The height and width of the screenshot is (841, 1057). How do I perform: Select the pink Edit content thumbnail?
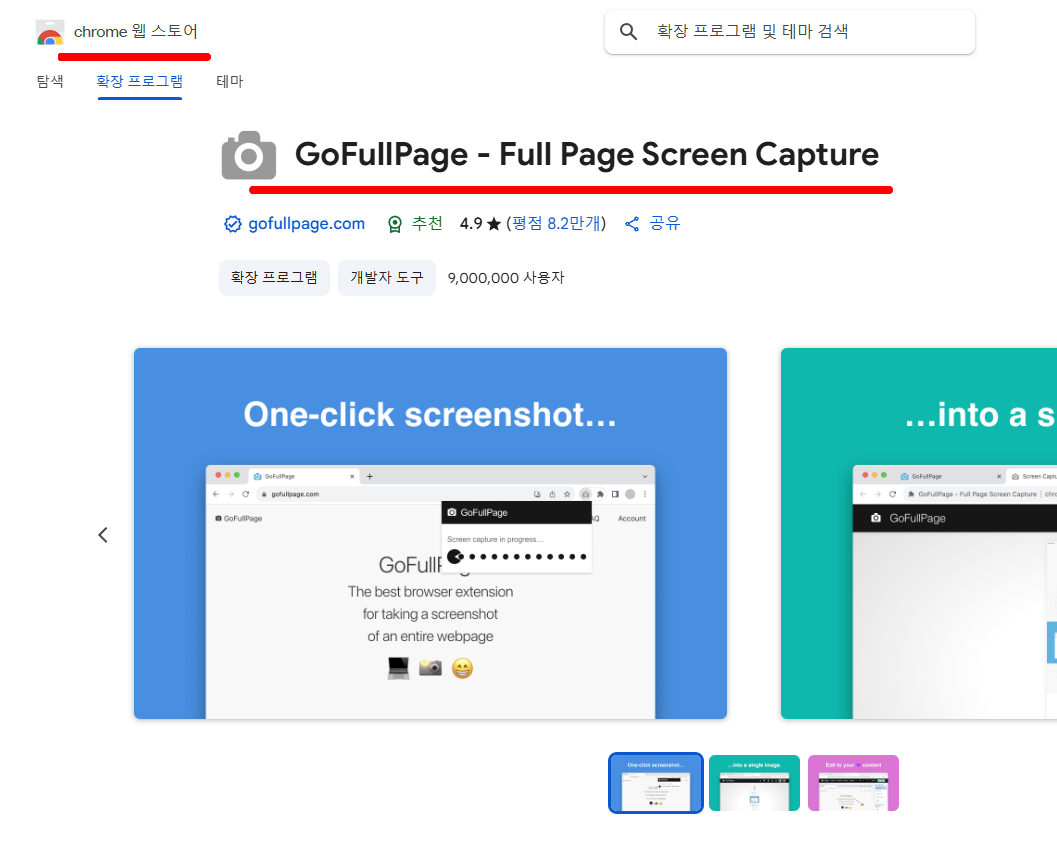point(853,783)
